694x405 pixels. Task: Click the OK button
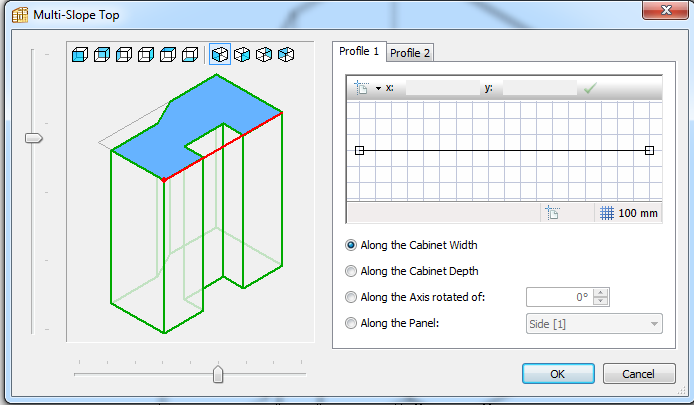(558, 374)
